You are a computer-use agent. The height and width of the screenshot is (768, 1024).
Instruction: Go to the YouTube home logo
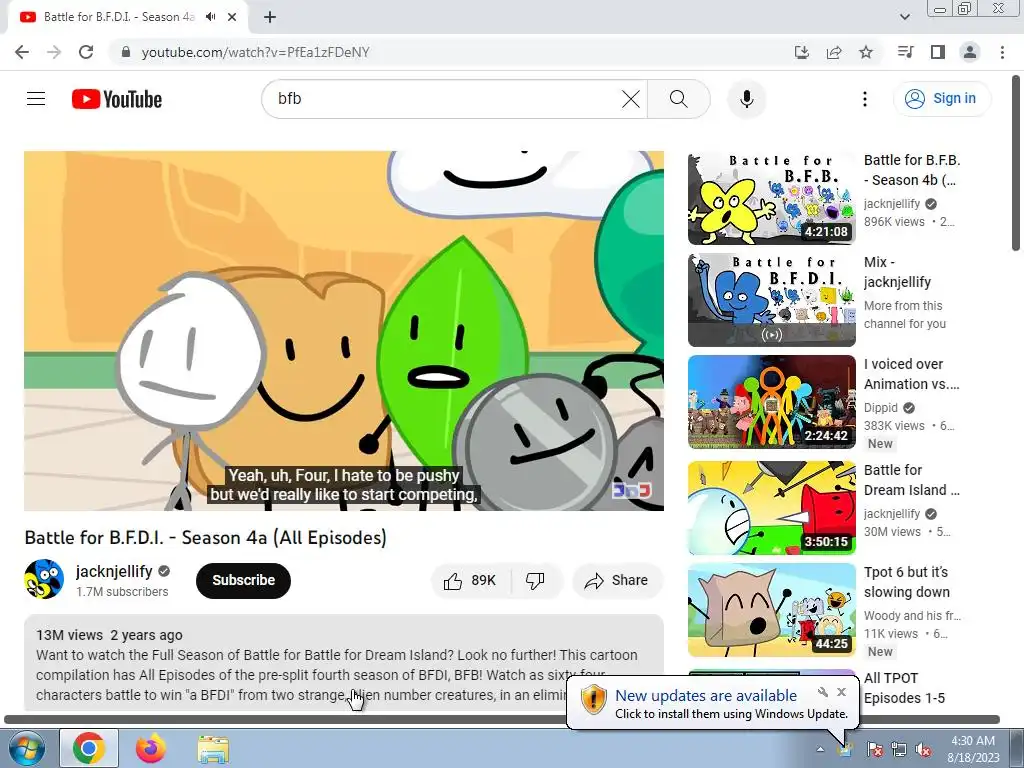click(117, 99)
